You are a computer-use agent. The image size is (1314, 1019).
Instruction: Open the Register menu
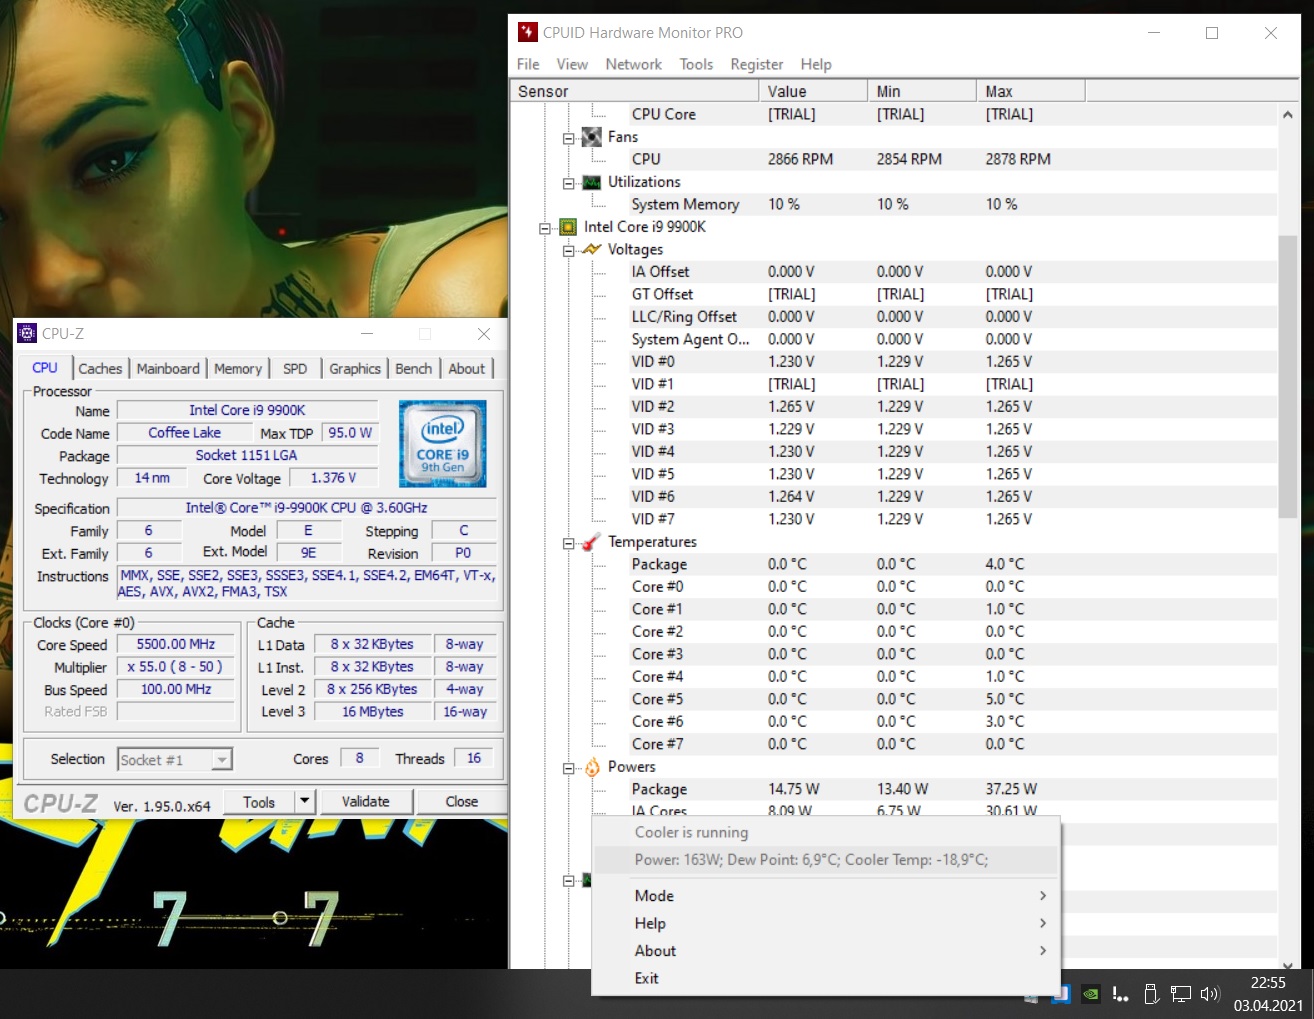pyautogui.click(x=757, y=64)
